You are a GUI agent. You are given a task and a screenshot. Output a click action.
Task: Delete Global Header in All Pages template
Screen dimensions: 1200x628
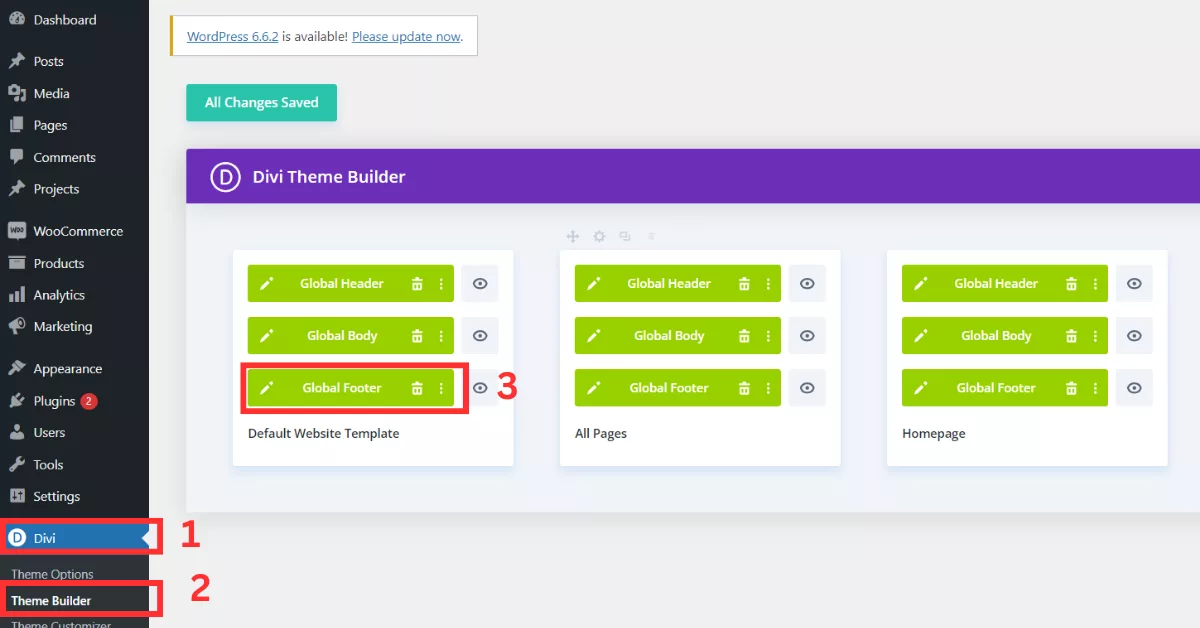pyautogui.click(x=744, y=284)
